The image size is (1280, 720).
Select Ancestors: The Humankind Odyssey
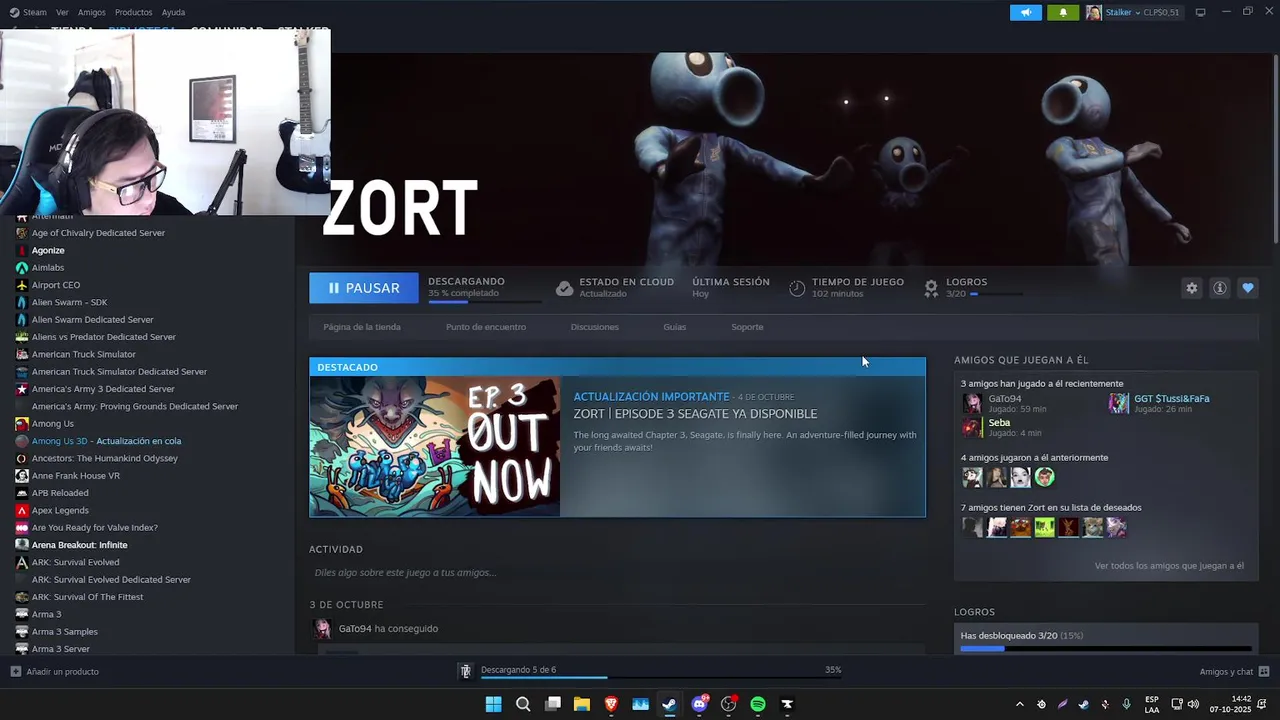point(104,458)
